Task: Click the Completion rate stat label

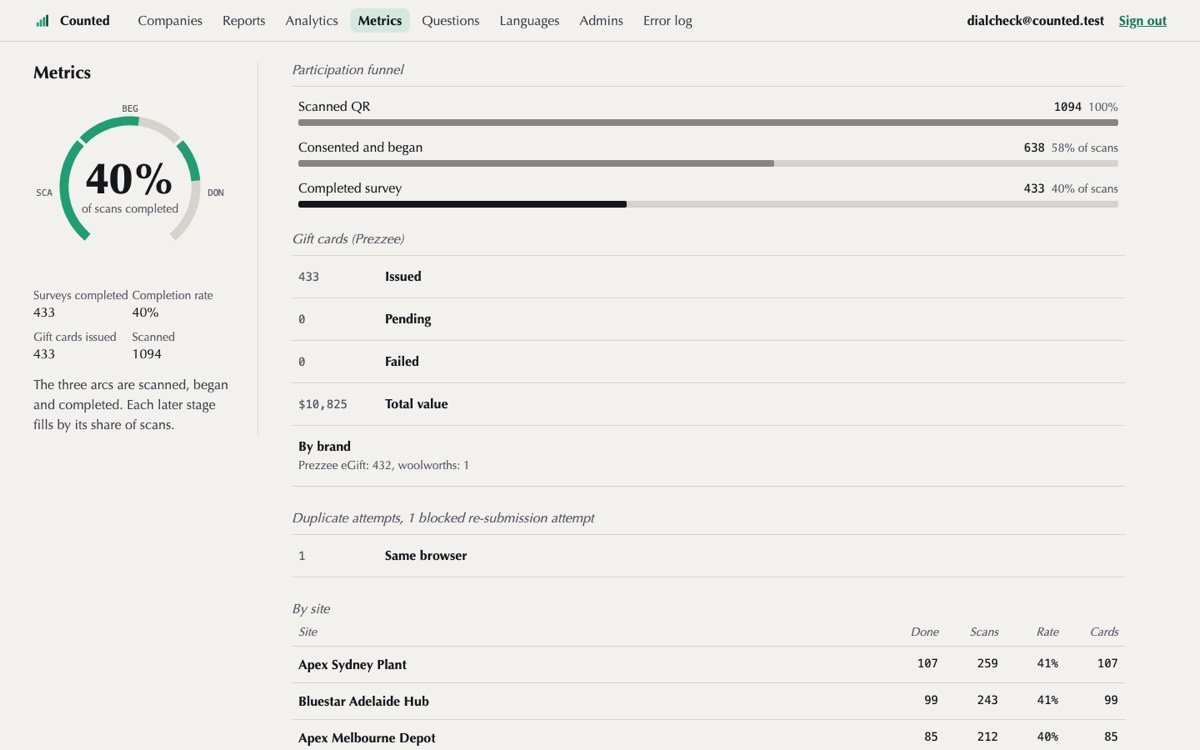Action: coord(172,295)
